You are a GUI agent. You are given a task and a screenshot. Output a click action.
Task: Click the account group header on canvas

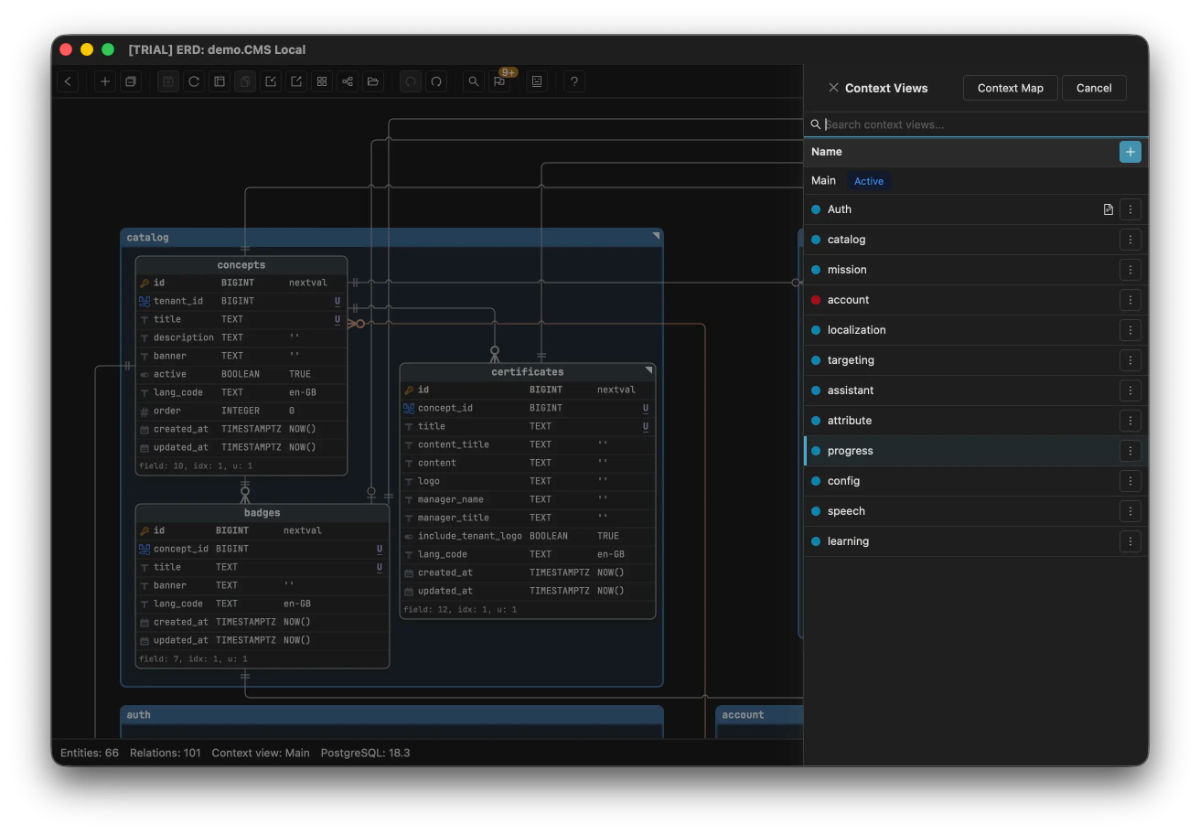tap(760, 715)
